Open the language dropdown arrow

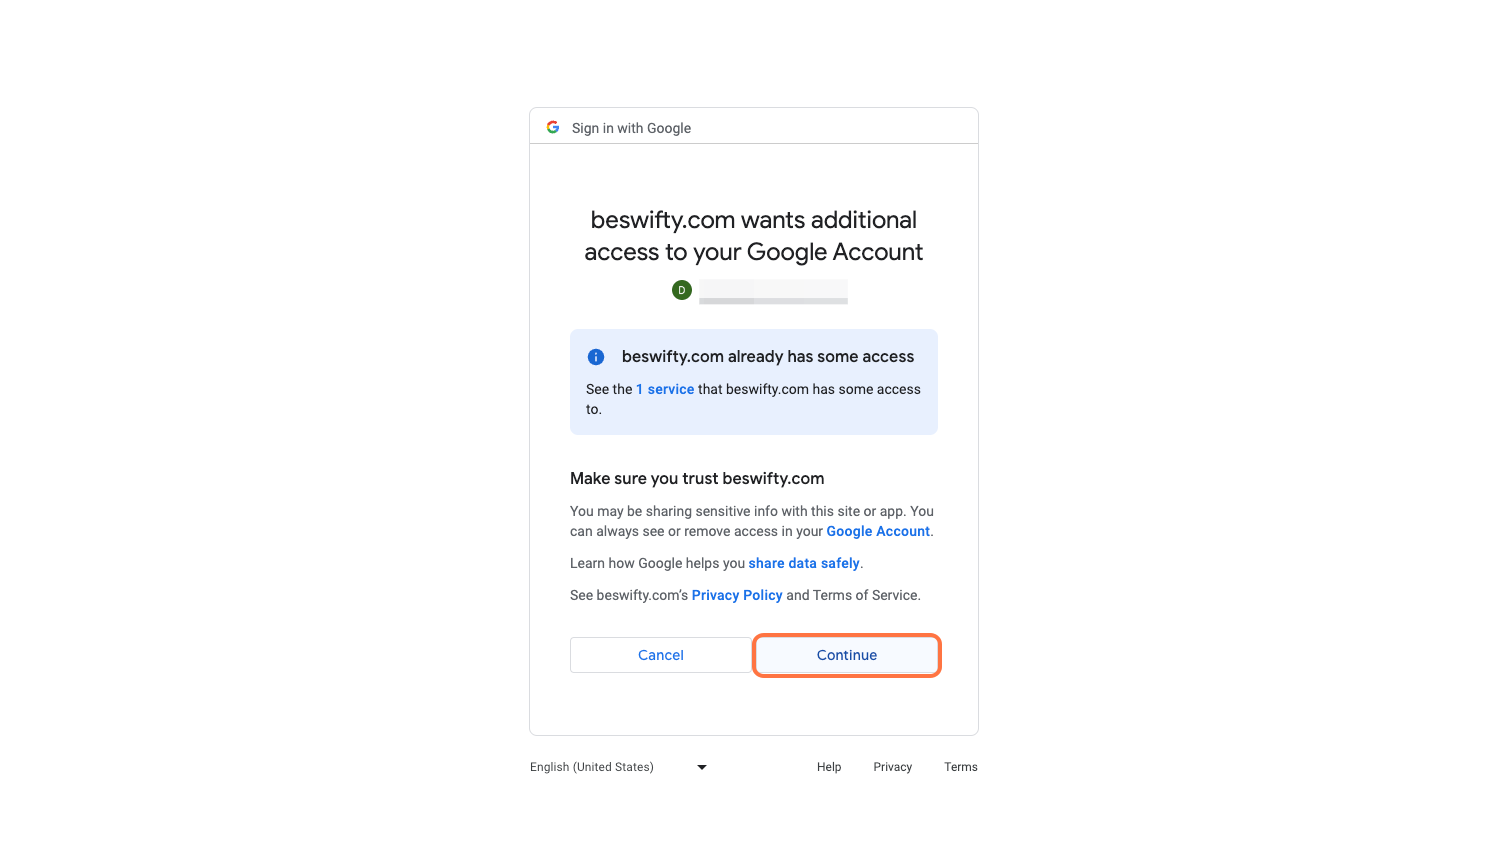(702, 767)
